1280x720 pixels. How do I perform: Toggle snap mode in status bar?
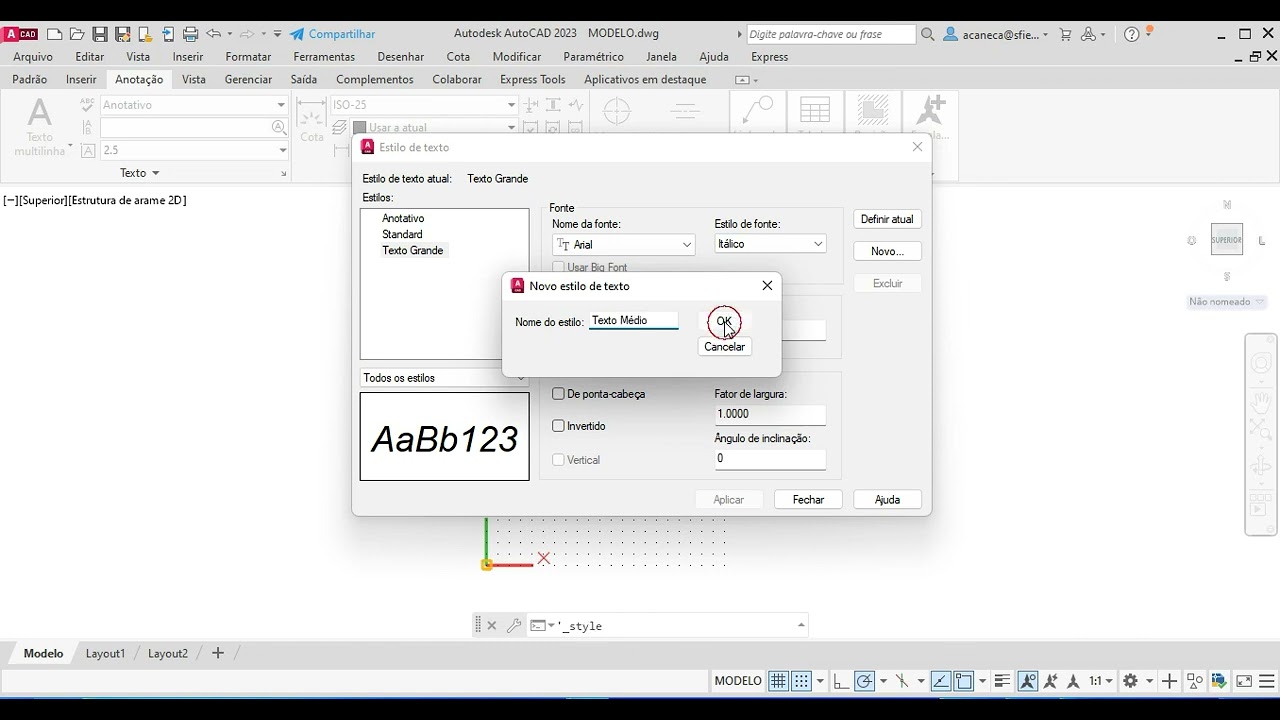tap(802, 681)
